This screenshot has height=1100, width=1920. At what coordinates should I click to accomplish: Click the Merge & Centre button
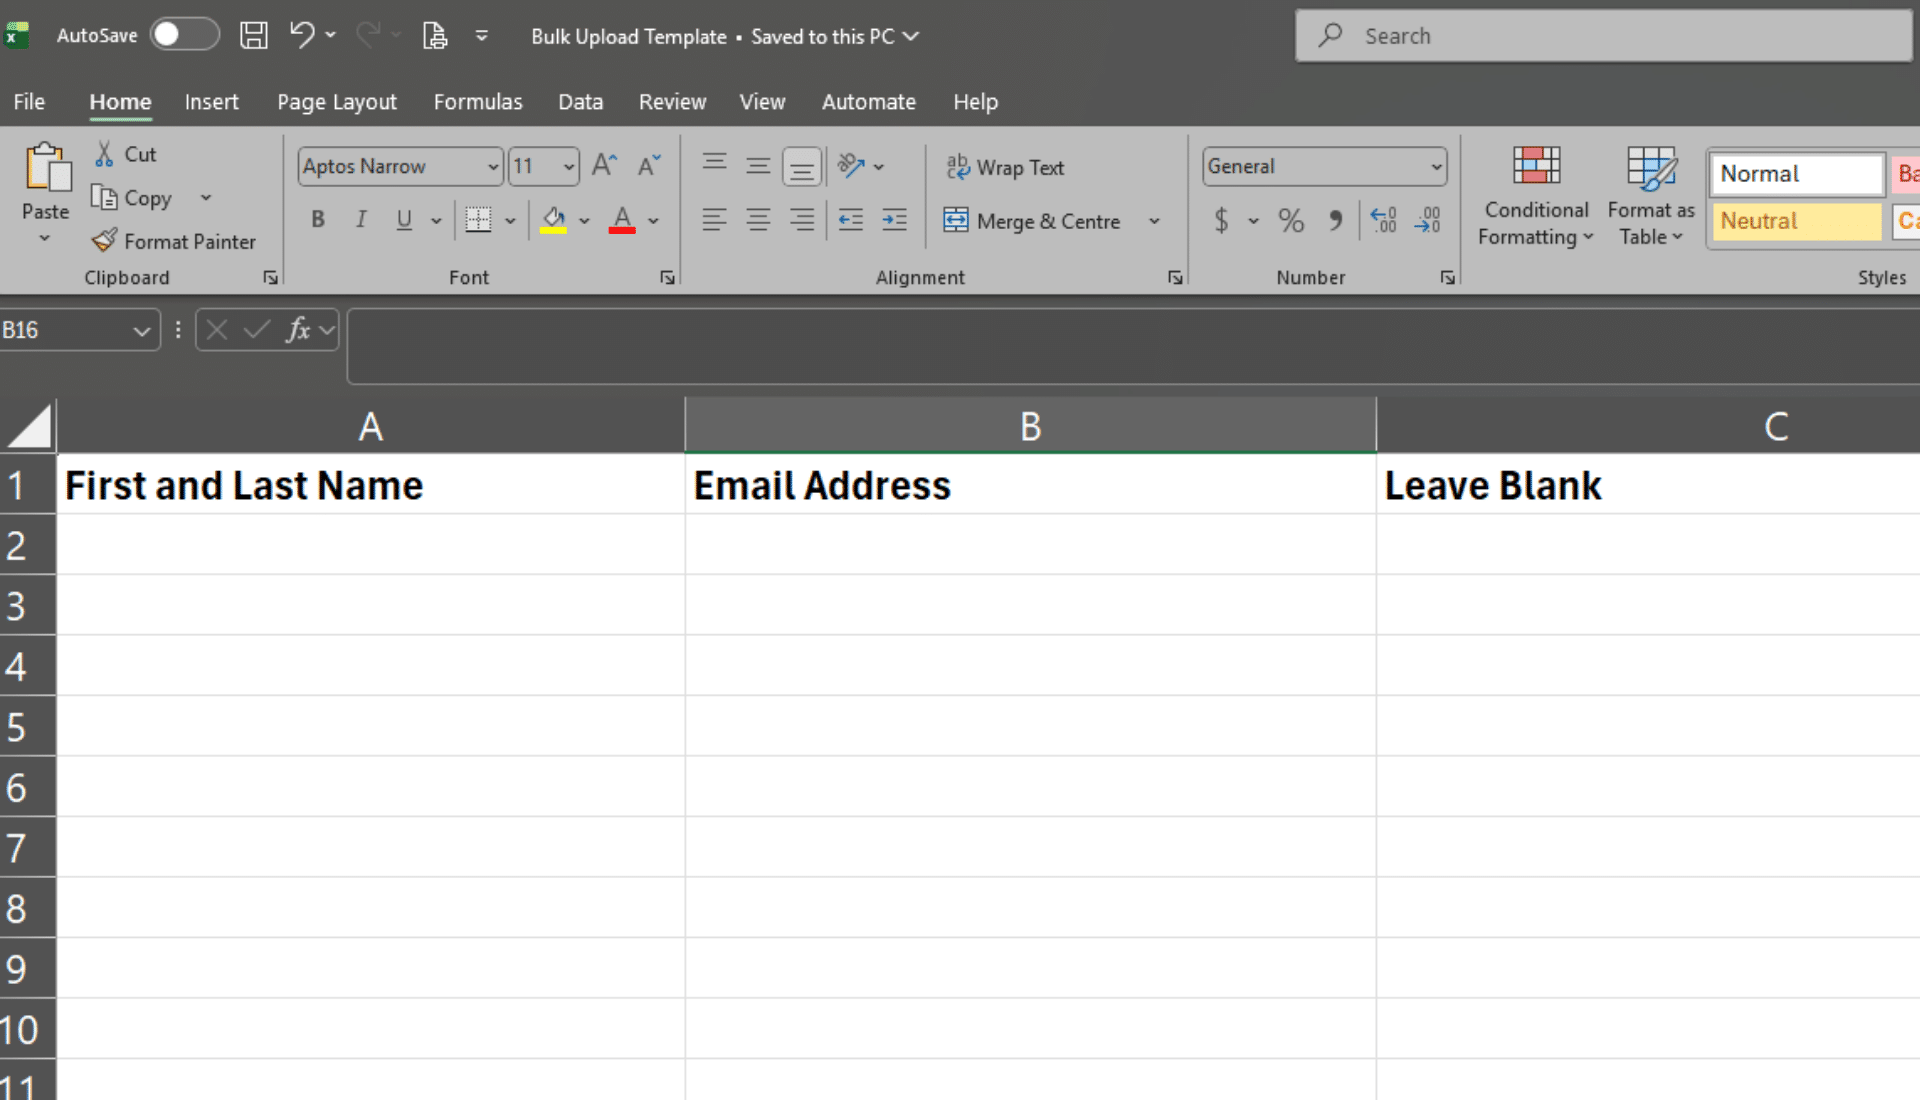1032,221
